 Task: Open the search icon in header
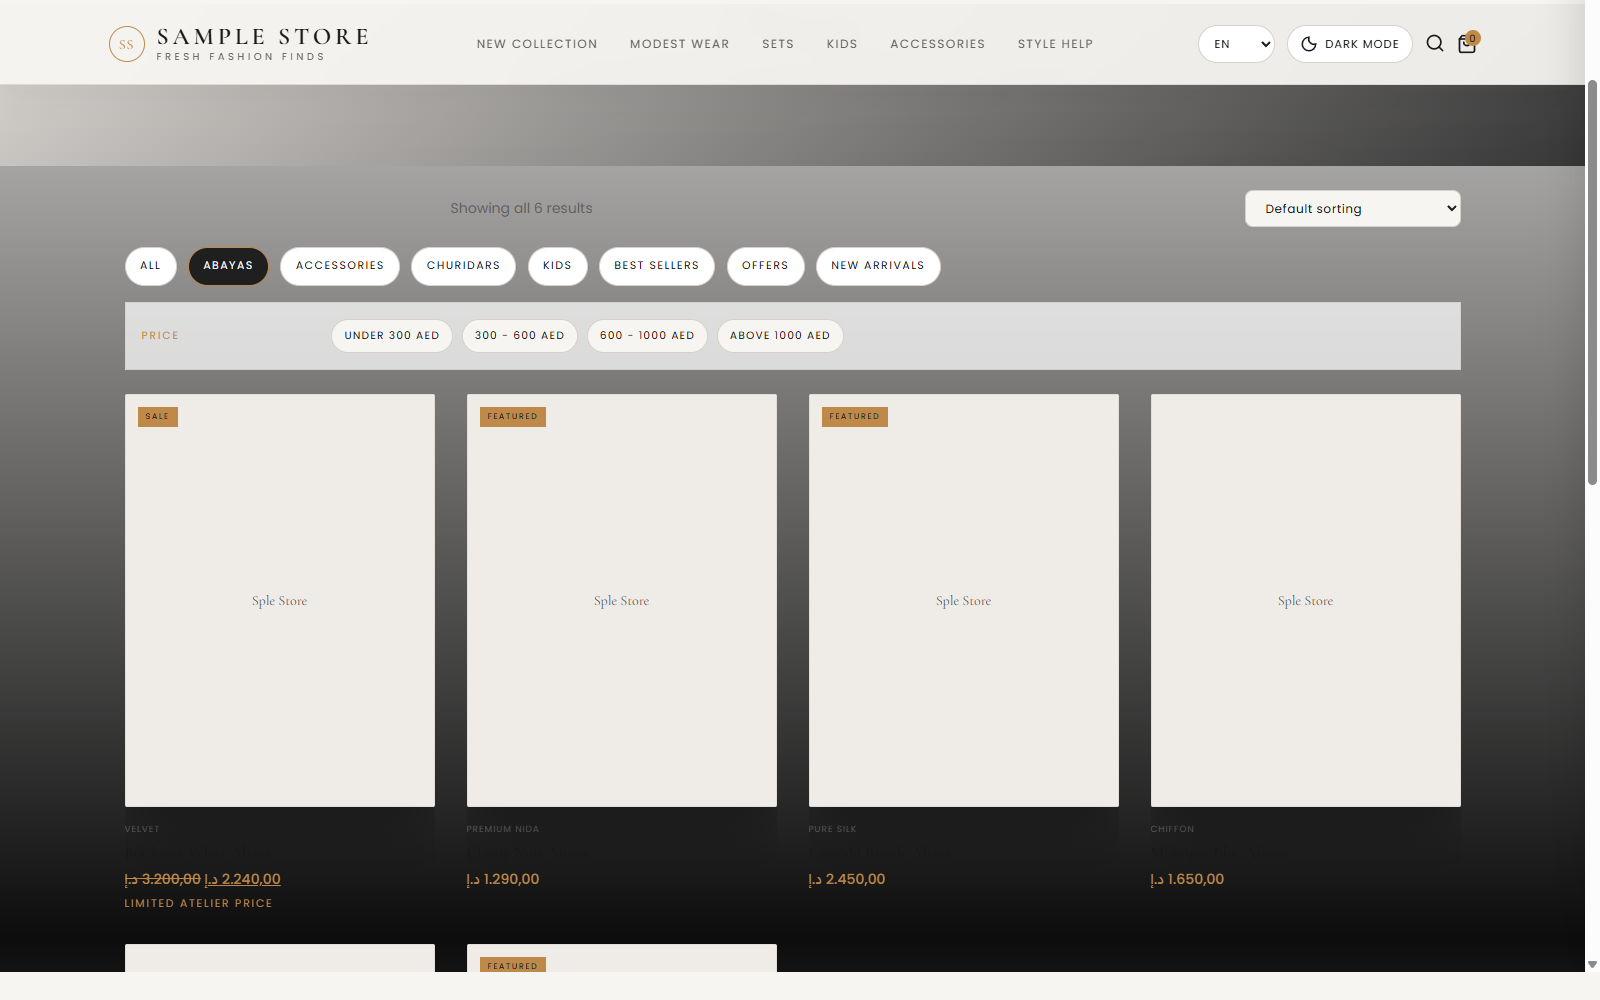click(1435, 43)
